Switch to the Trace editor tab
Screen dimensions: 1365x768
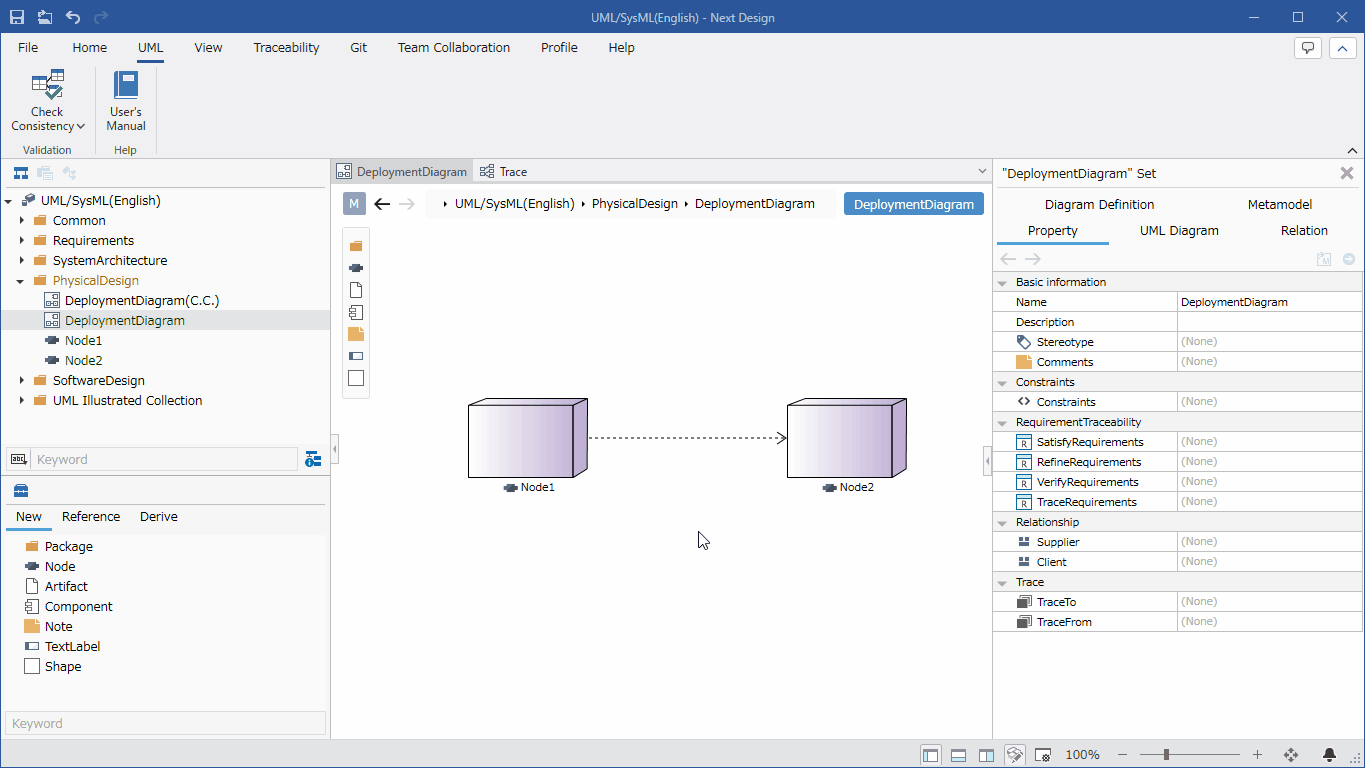click(x=503, y=172)
